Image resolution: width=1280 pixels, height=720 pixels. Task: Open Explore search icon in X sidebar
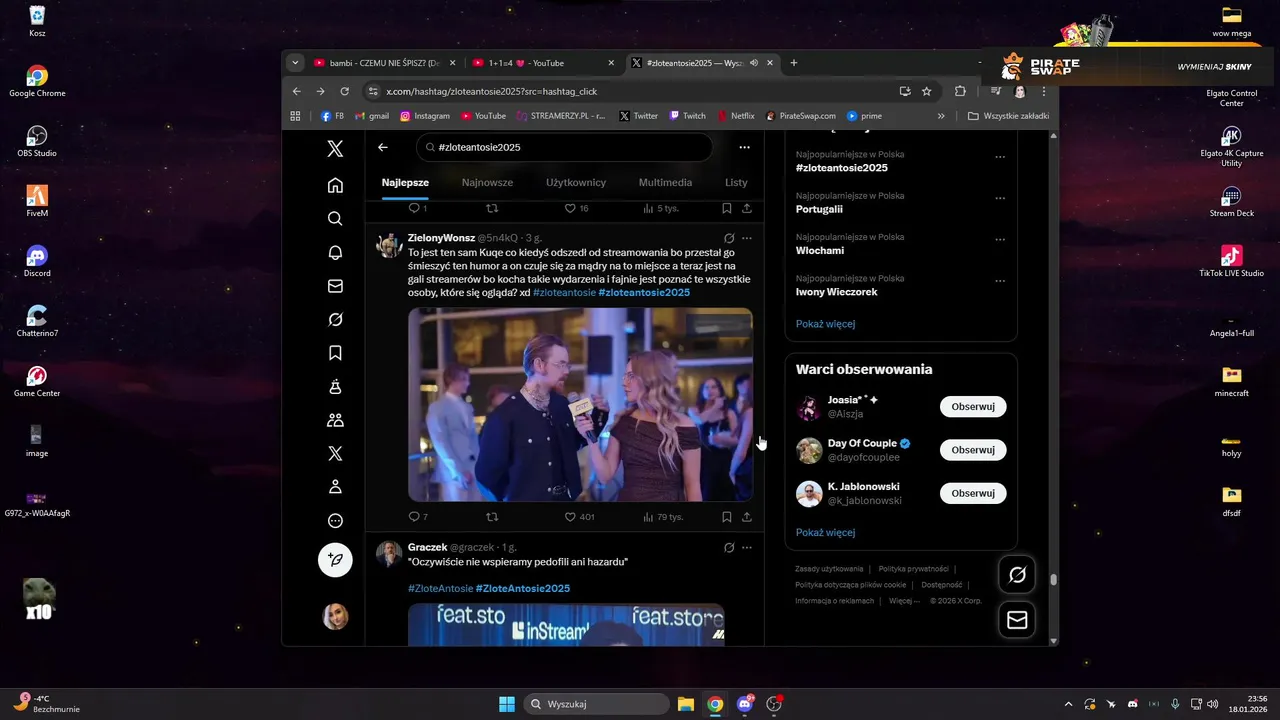335,219
